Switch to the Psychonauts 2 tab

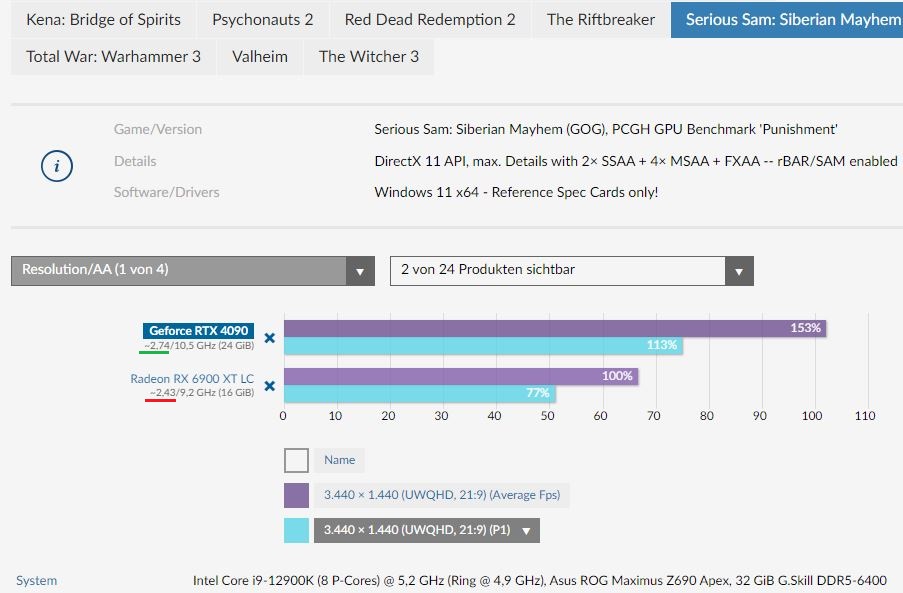(x=263, y=20)
